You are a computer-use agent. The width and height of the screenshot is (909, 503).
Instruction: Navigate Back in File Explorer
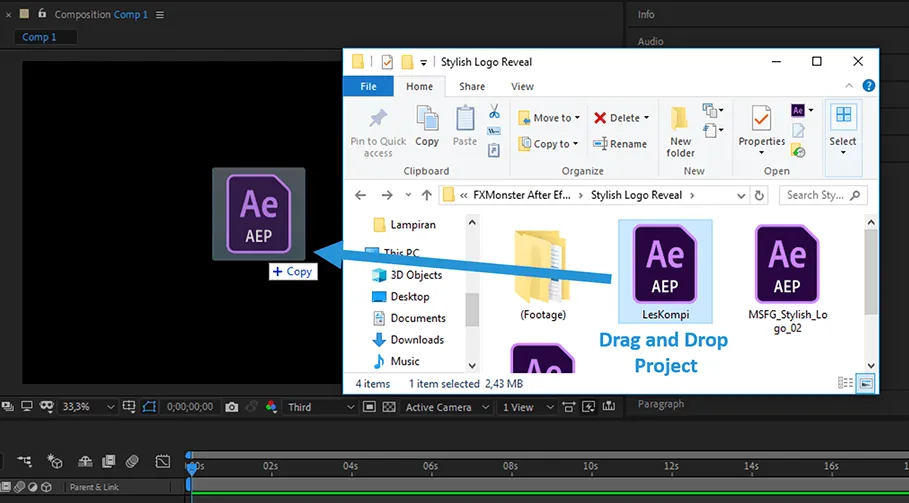click(360, 195)
